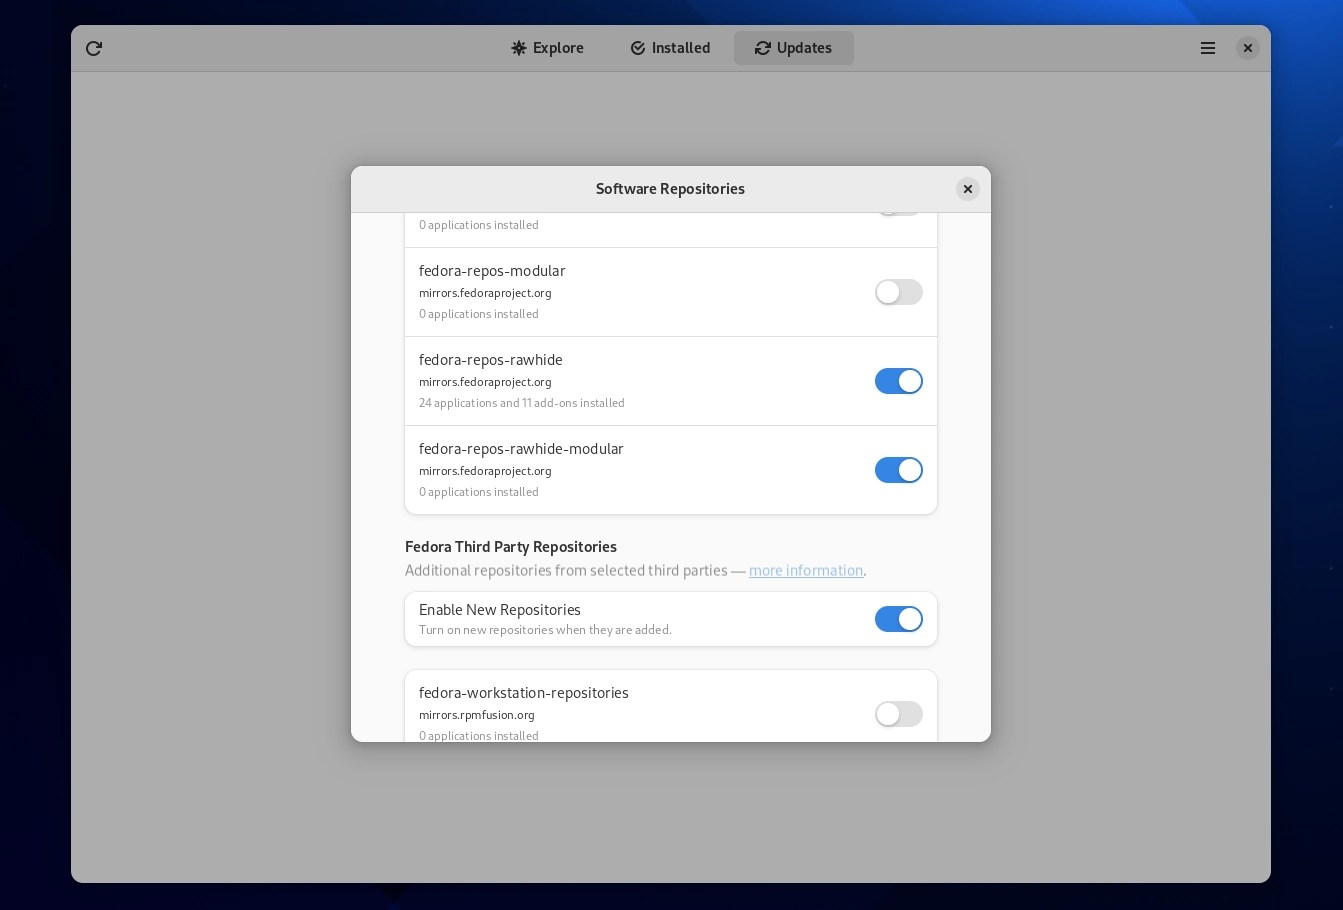1343x910 pixels.
Task: Toggle the Enable New Repositories switch
Action: click(899, 619)
